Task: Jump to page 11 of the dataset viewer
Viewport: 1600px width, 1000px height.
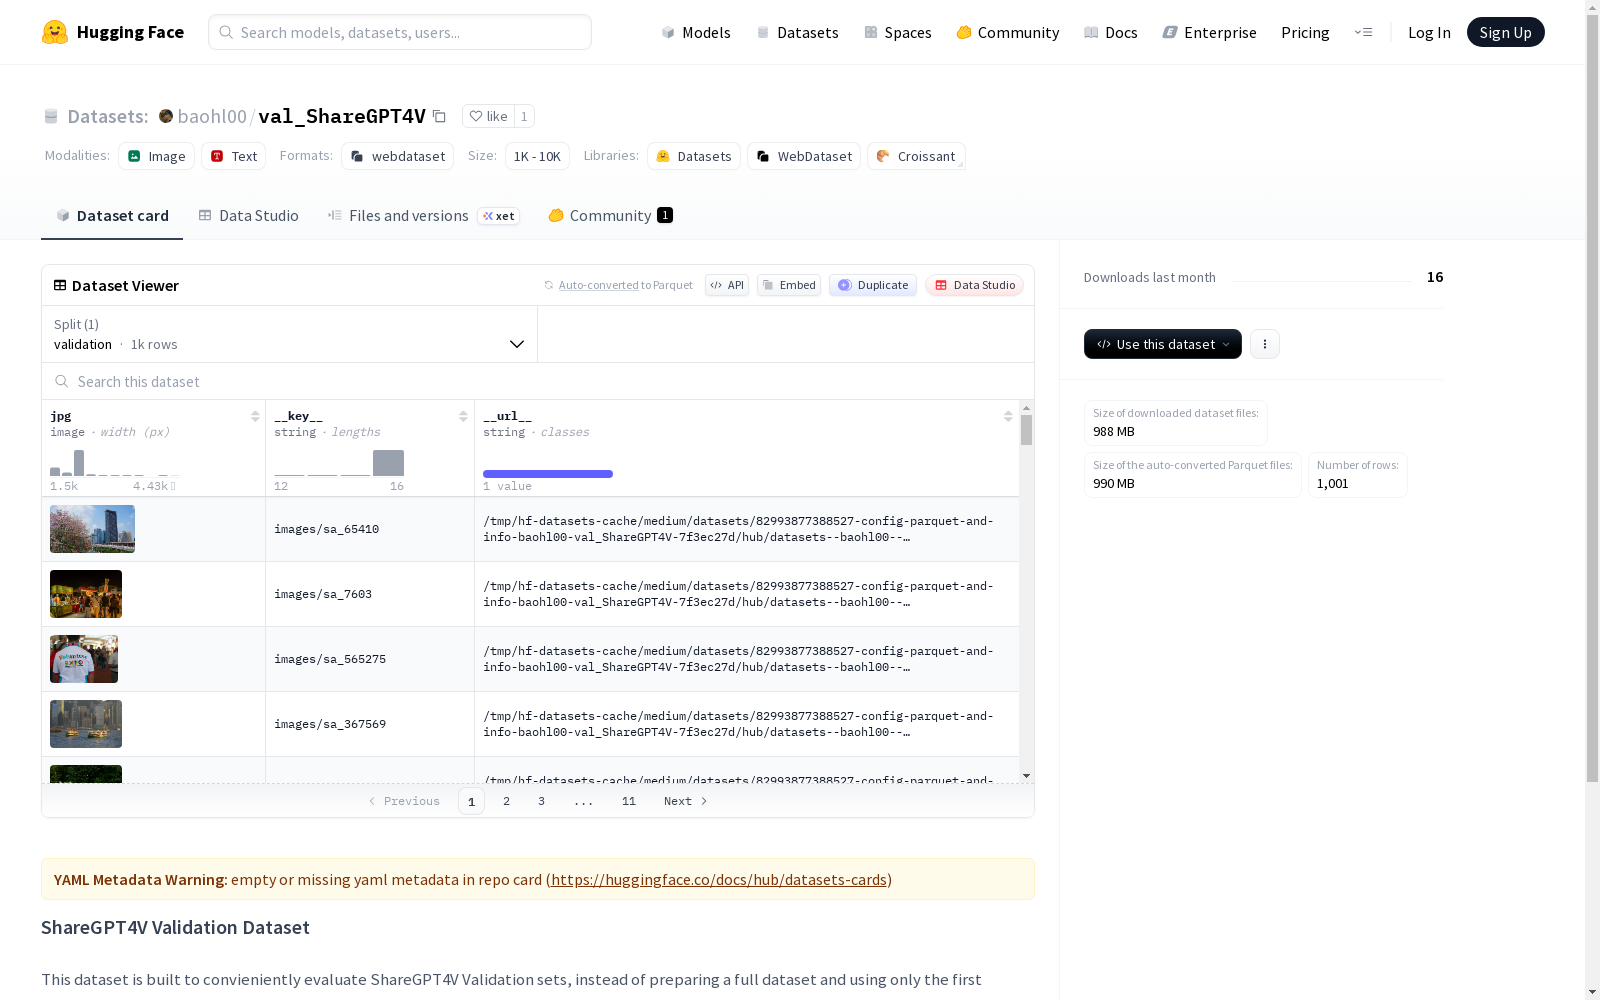Action: coord(629,801)
